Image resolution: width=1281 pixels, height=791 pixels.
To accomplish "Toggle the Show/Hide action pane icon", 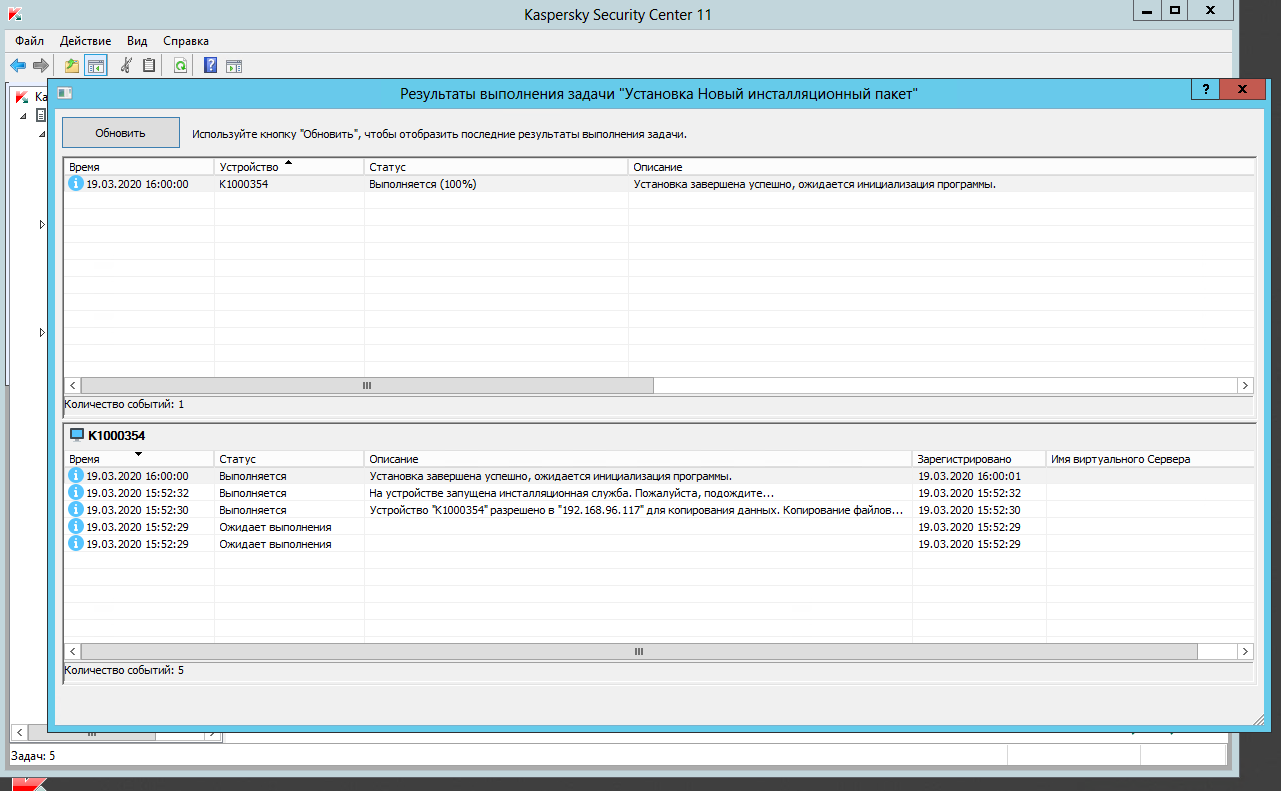I will click(x=234, y=66).
